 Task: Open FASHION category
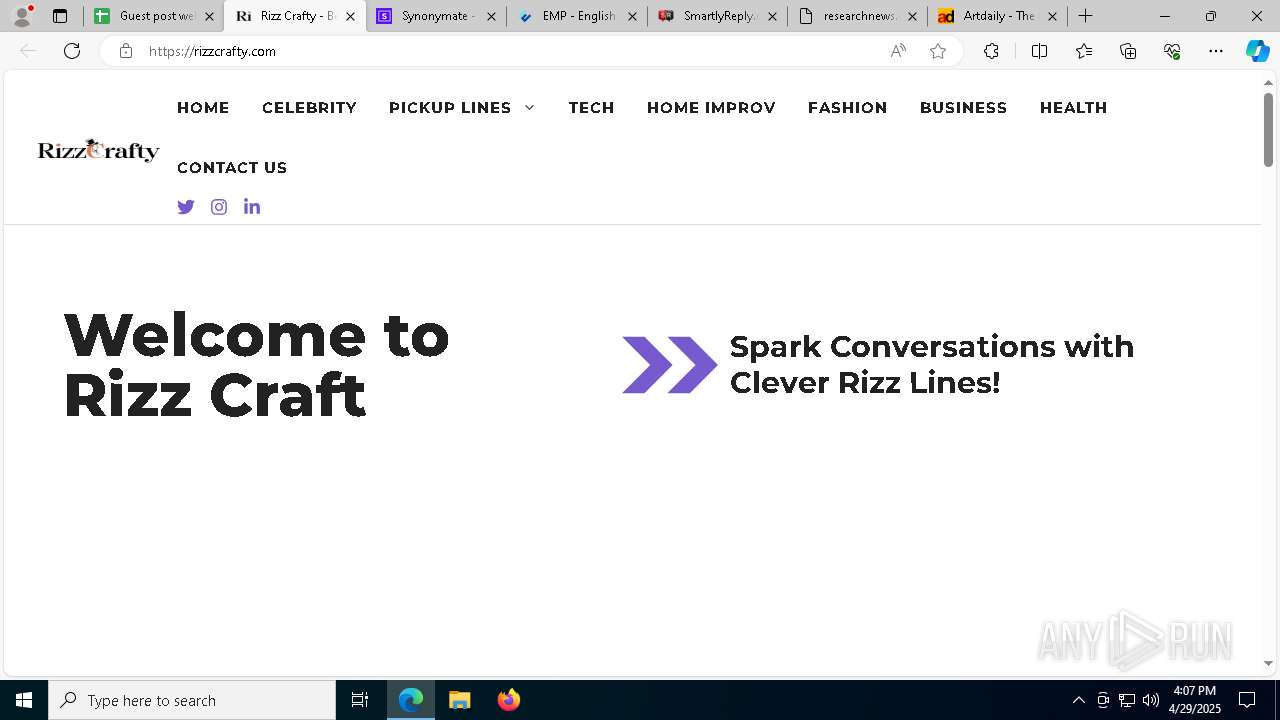coord(848,108)
